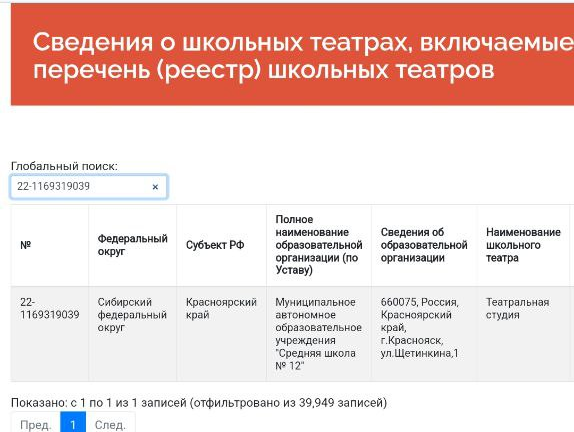
Task: Click the global search input containing 22-1169319039
Action: pyautogui.click(x=89, y=187)
